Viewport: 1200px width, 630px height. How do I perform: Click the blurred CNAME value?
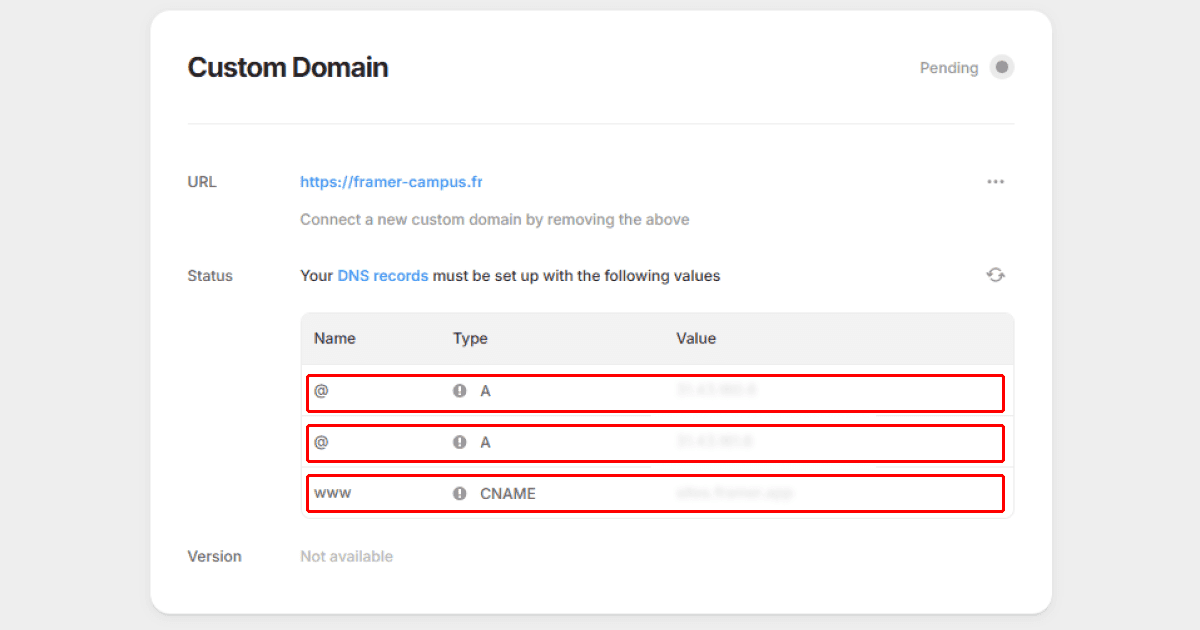[x=735, y=493]
